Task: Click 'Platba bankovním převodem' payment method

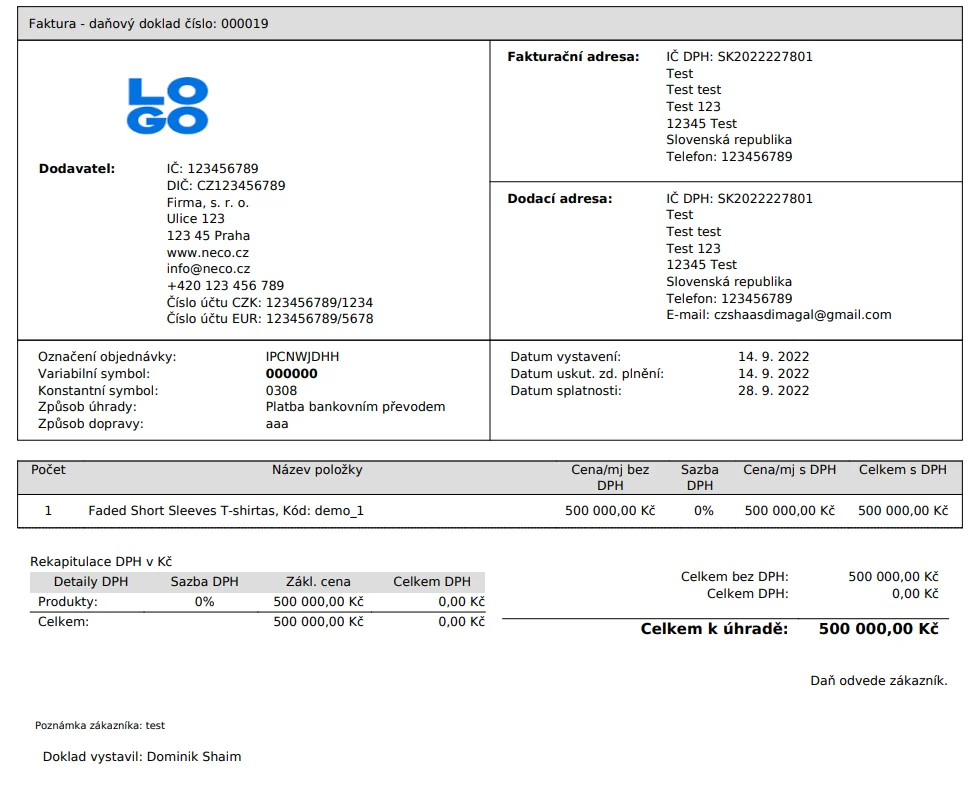Action: (355, 407)
